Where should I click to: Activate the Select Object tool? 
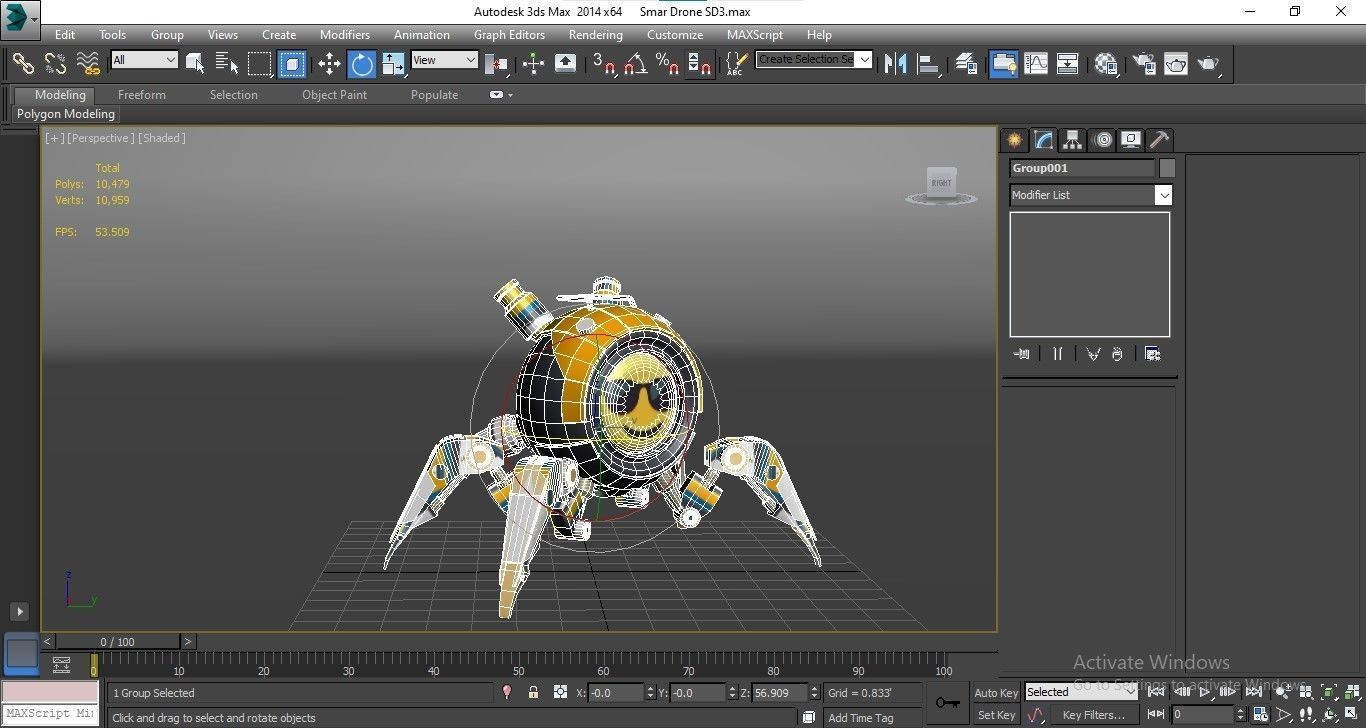[x=195, y=63]
